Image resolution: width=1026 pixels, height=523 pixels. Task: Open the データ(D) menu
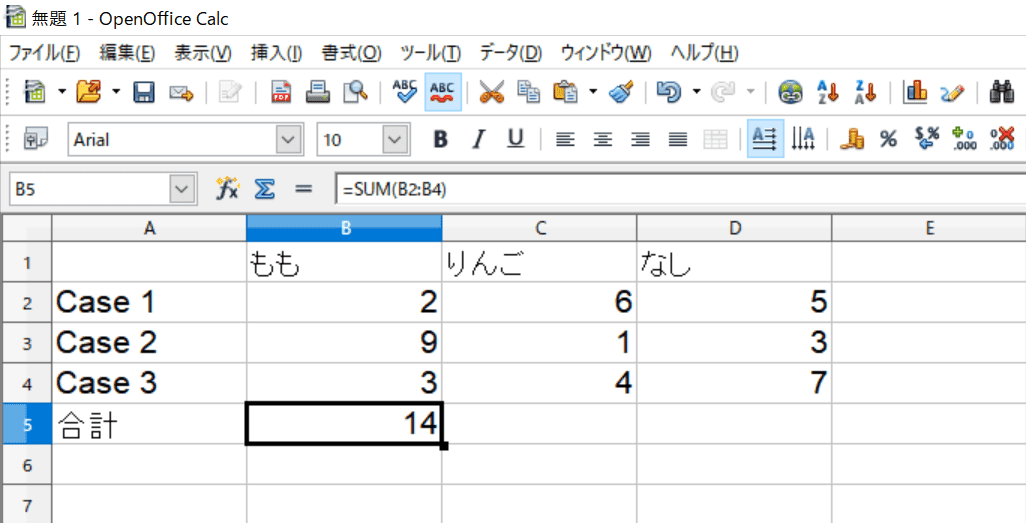pos(512,53)
